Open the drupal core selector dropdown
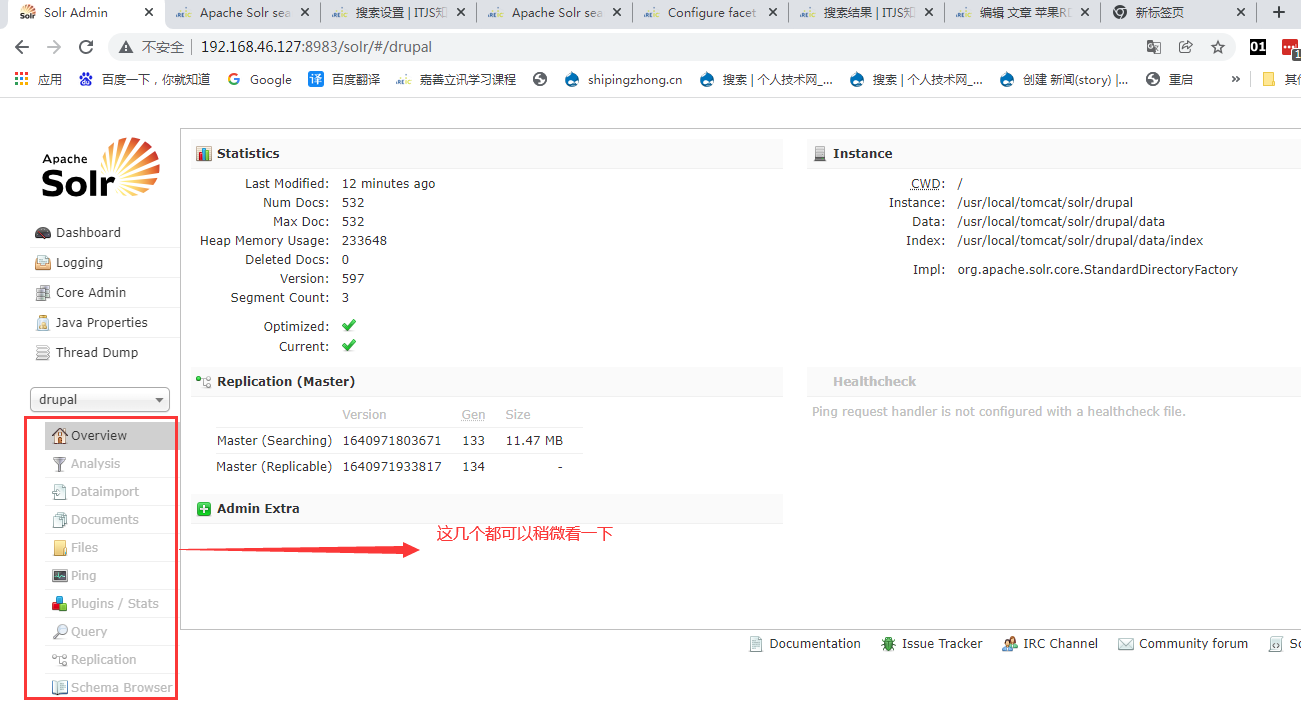Screen dimensions: 1301x722 [100, 400]
